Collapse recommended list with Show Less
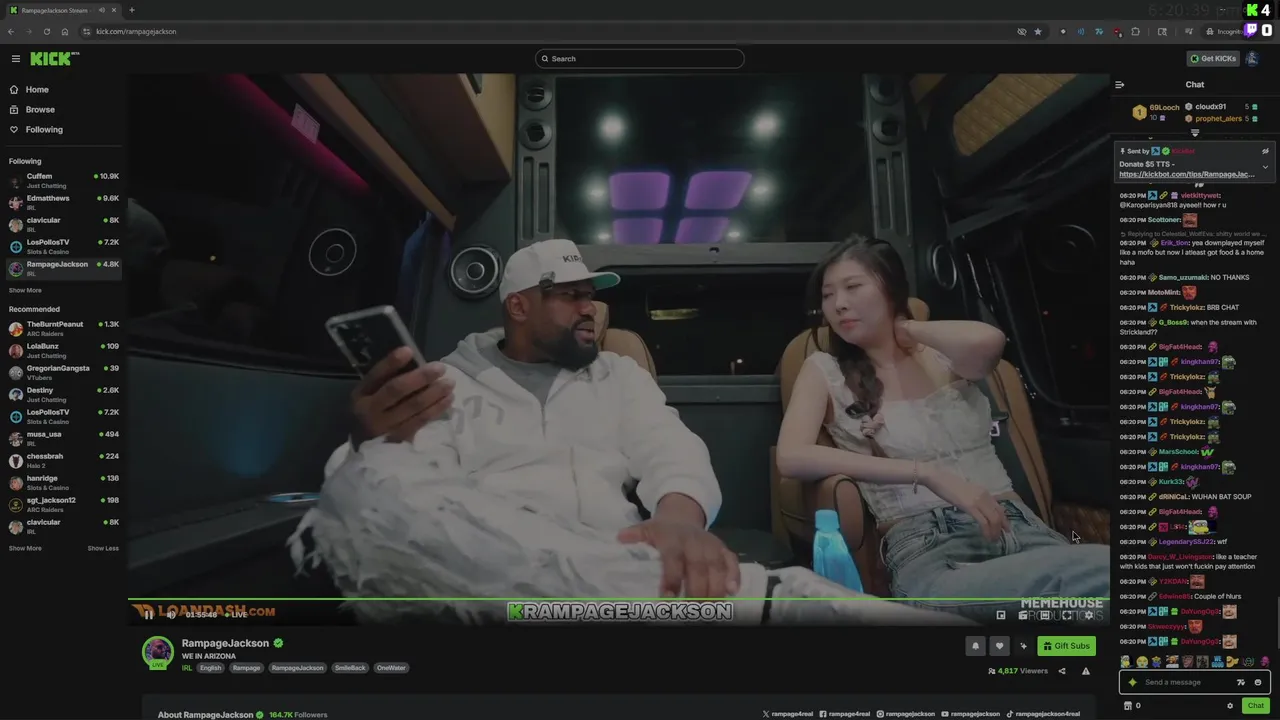This screenshot has width=1280, height=720. (103, 548)
